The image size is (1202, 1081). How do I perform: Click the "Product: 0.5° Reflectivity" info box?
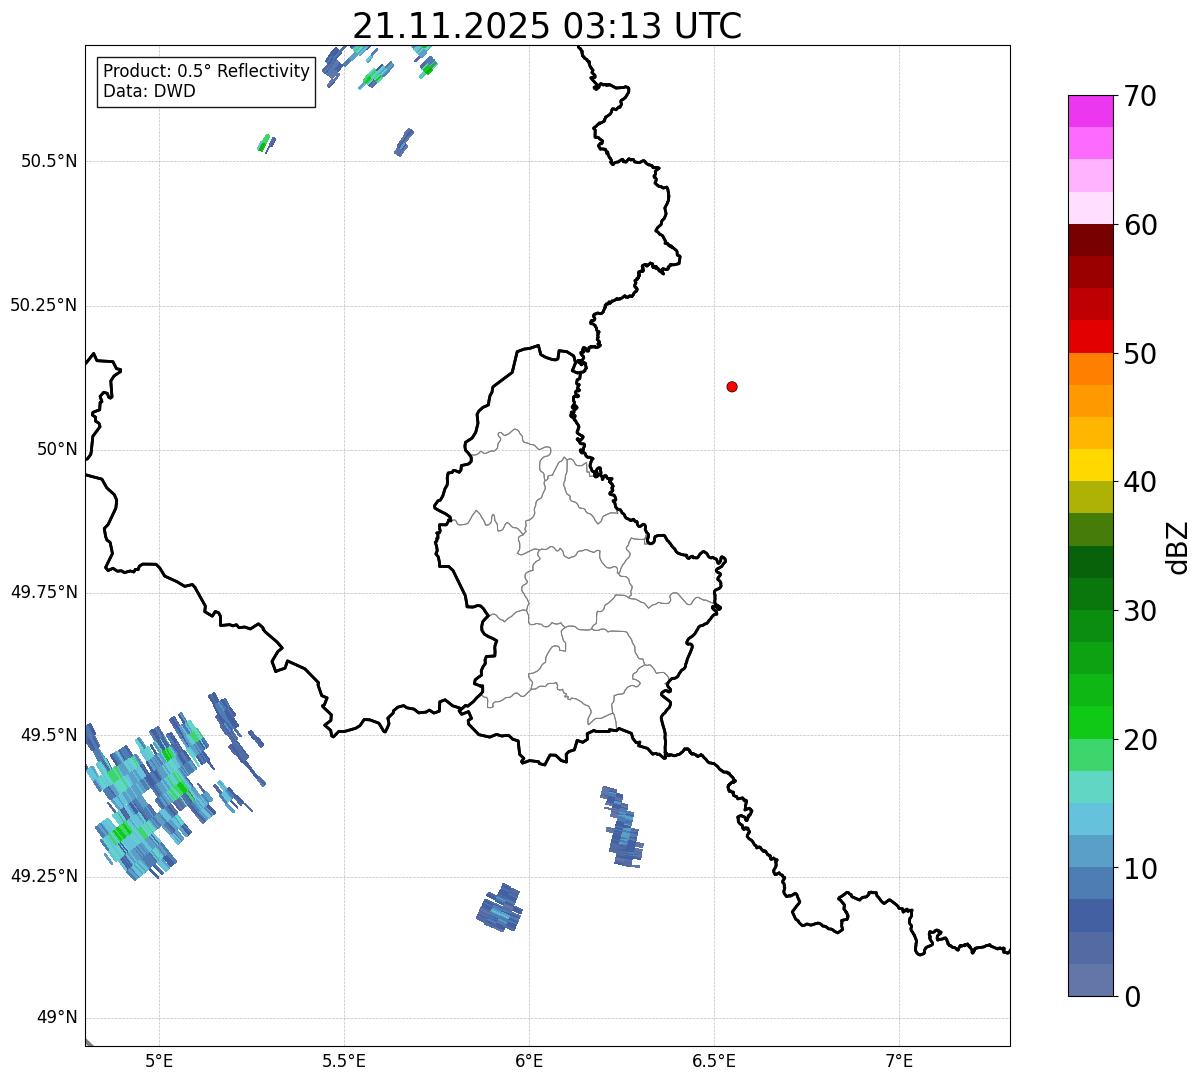[206, 81]
